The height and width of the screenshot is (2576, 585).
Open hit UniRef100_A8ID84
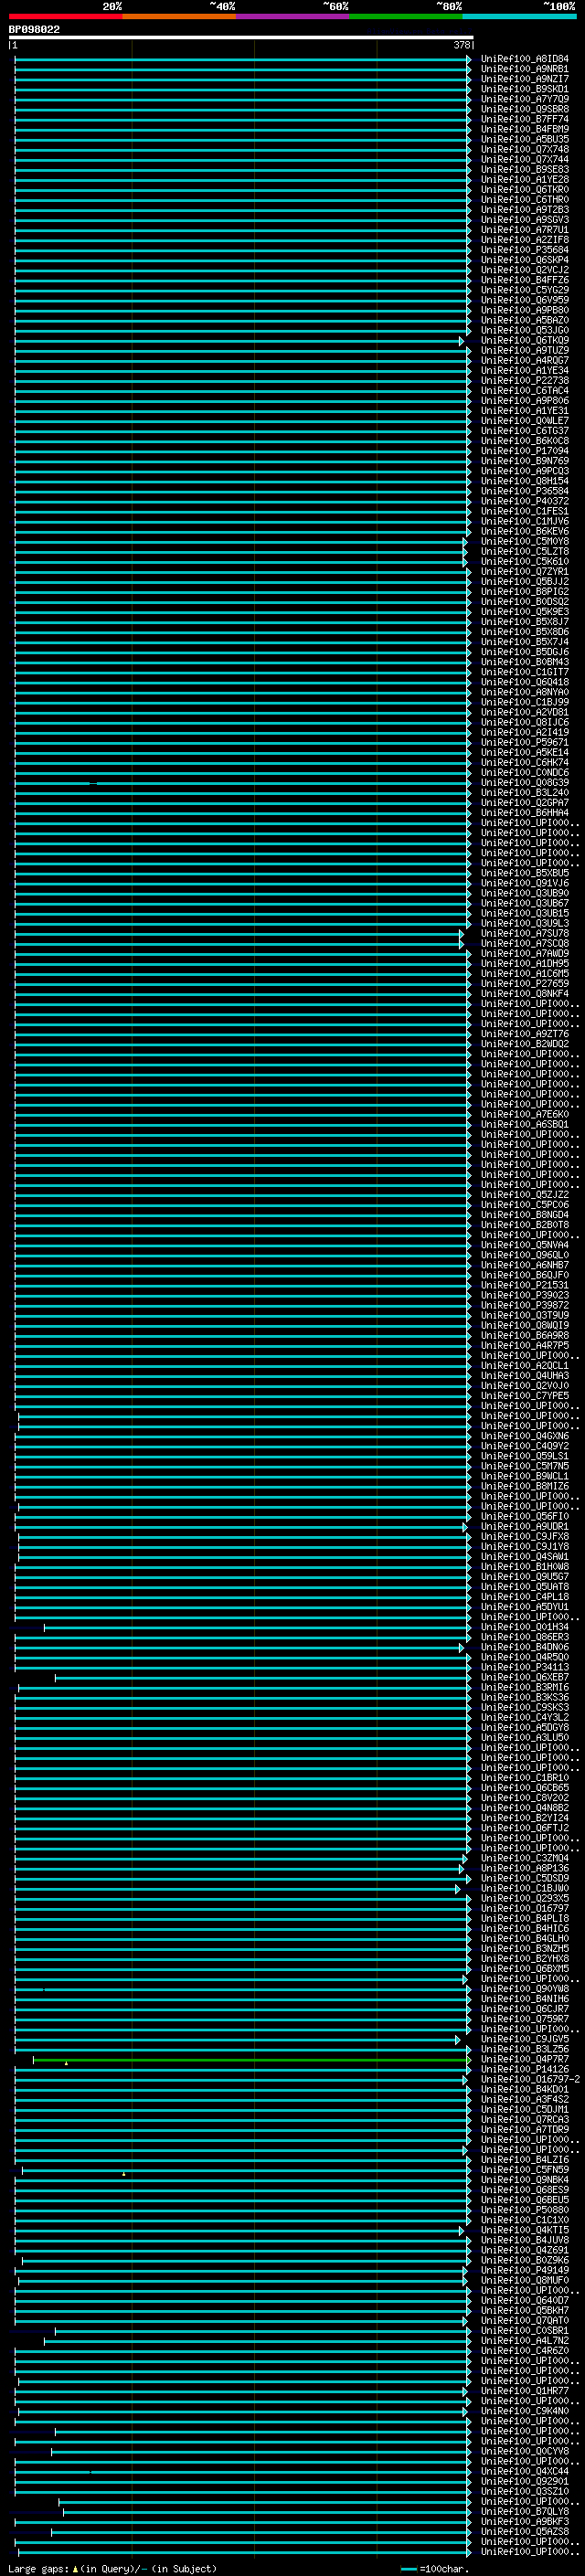coord(524,59)
